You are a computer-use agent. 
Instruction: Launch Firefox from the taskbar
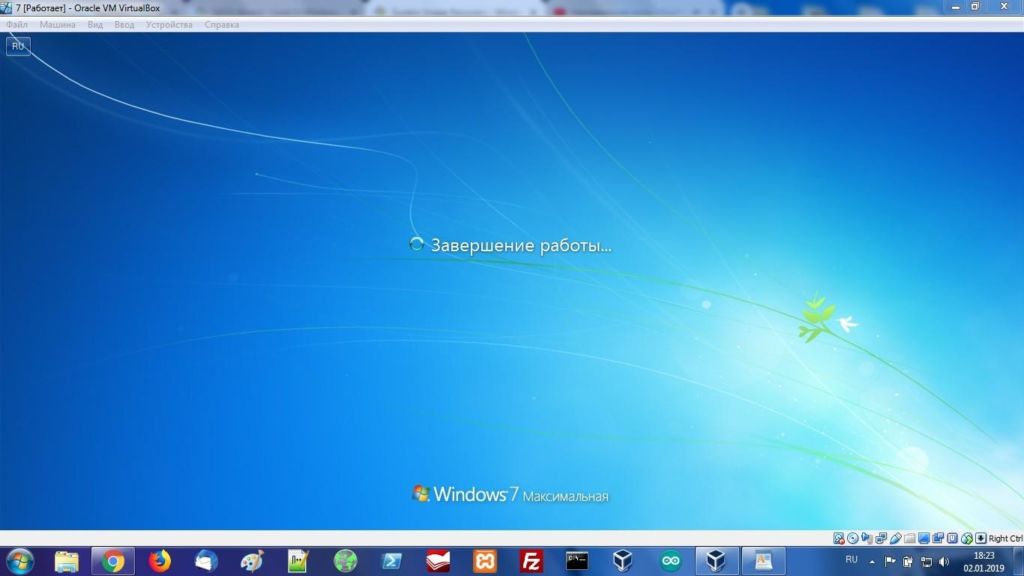[x=159, y=562]
